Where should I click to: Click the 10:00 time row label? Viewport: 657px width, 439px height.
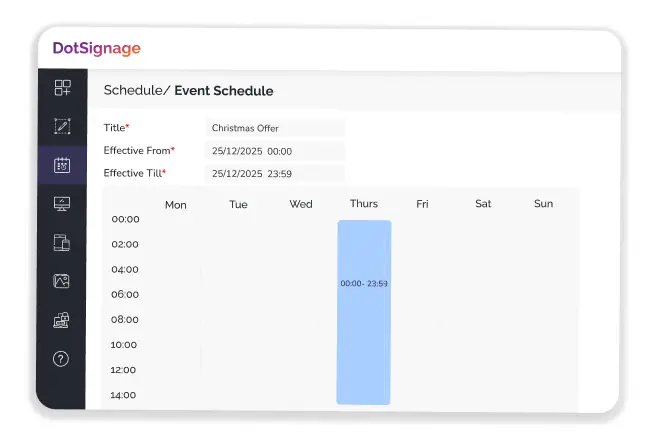coord(124,345)
